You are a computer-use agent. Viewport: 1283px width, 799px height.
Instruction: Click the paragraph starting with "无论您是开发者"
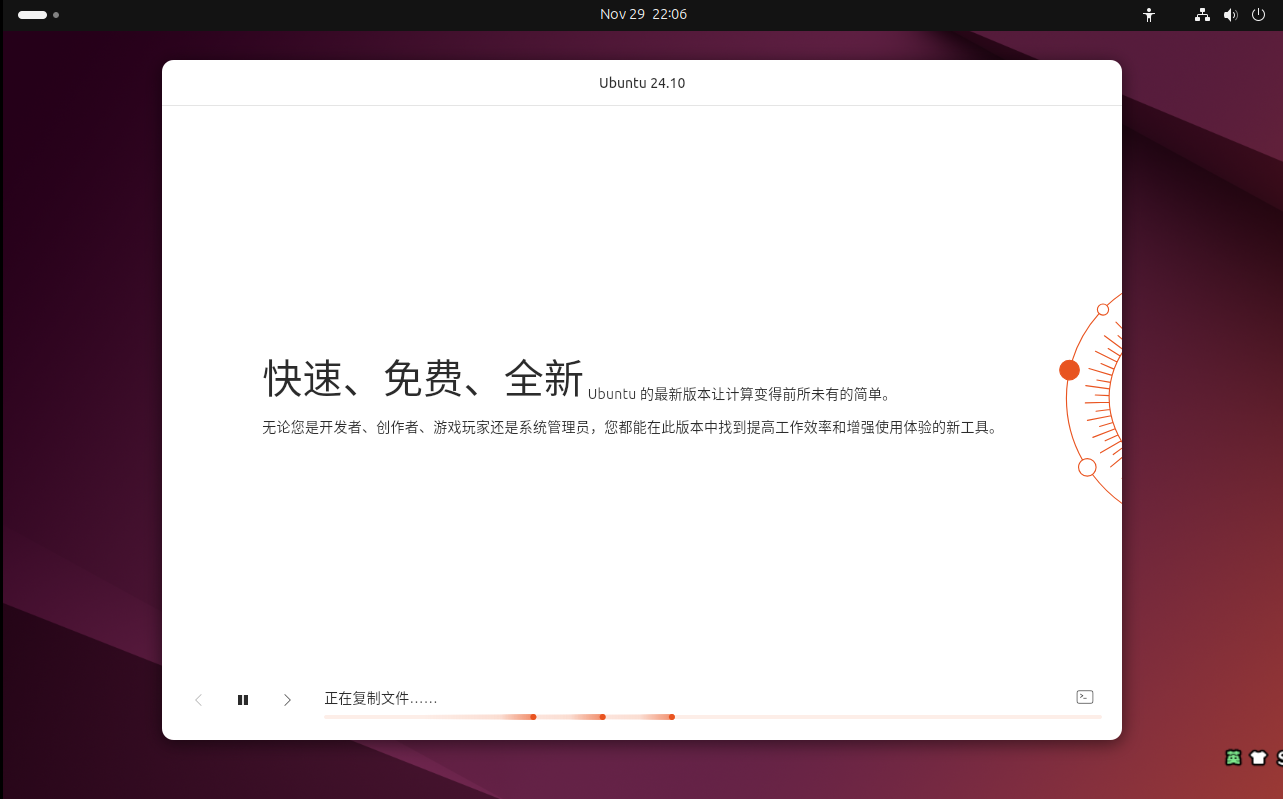coord(630,428)
